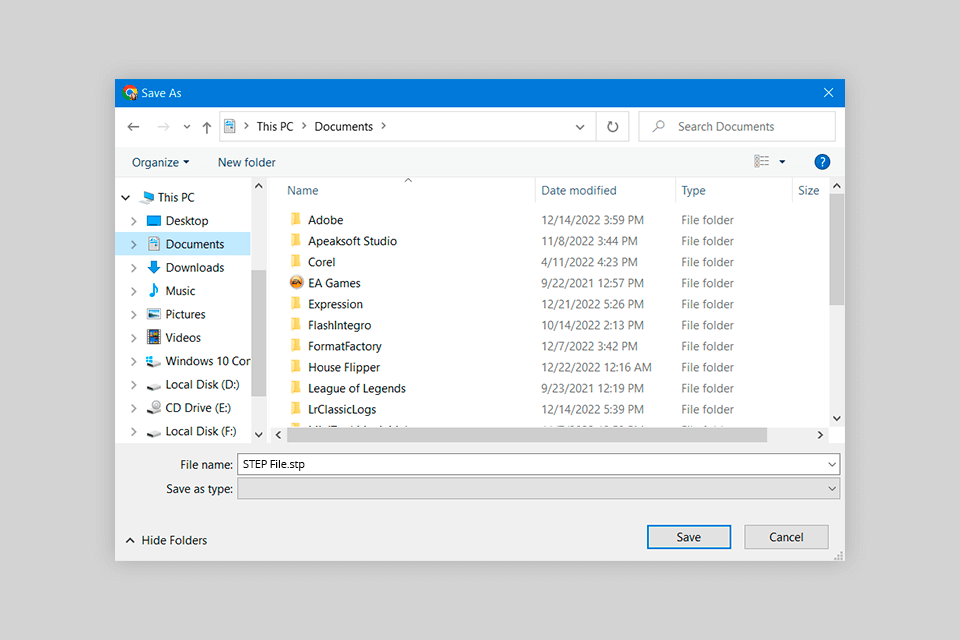This screenshot has height=640, width=960.
Task: Open the view options dropdown arrow
Action: coord(782,162)
